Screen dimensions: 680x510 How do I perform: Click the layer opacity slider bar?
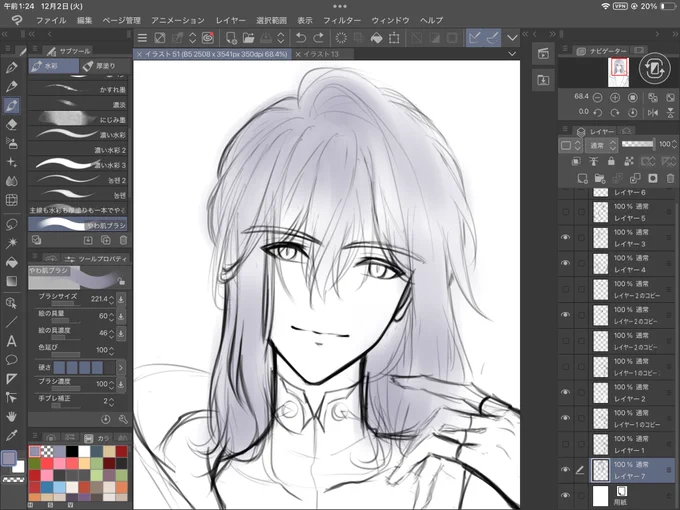tap(638, 144)
